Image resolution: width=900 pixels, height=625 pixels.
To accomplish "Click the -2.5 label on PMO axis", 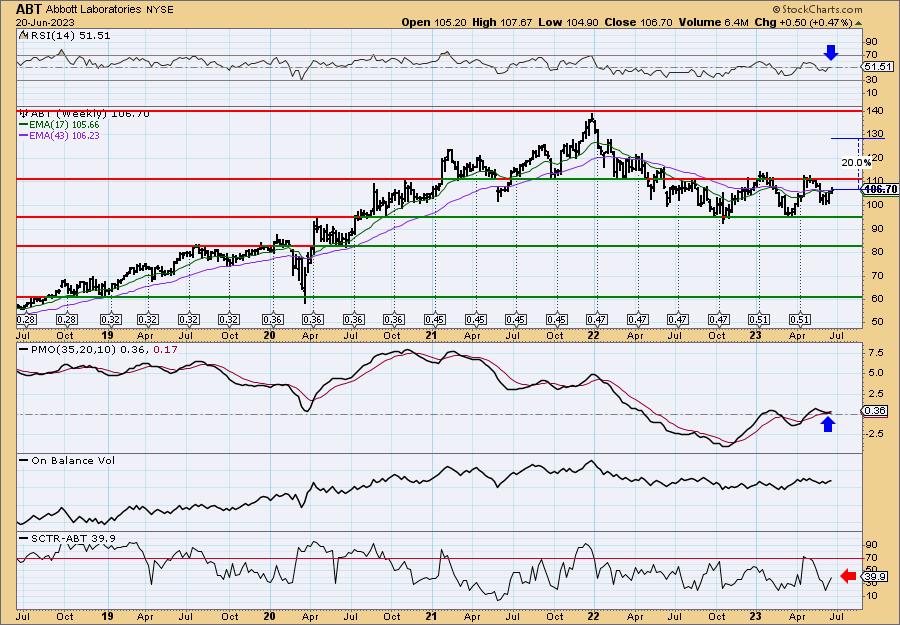I will pos(875,434).
